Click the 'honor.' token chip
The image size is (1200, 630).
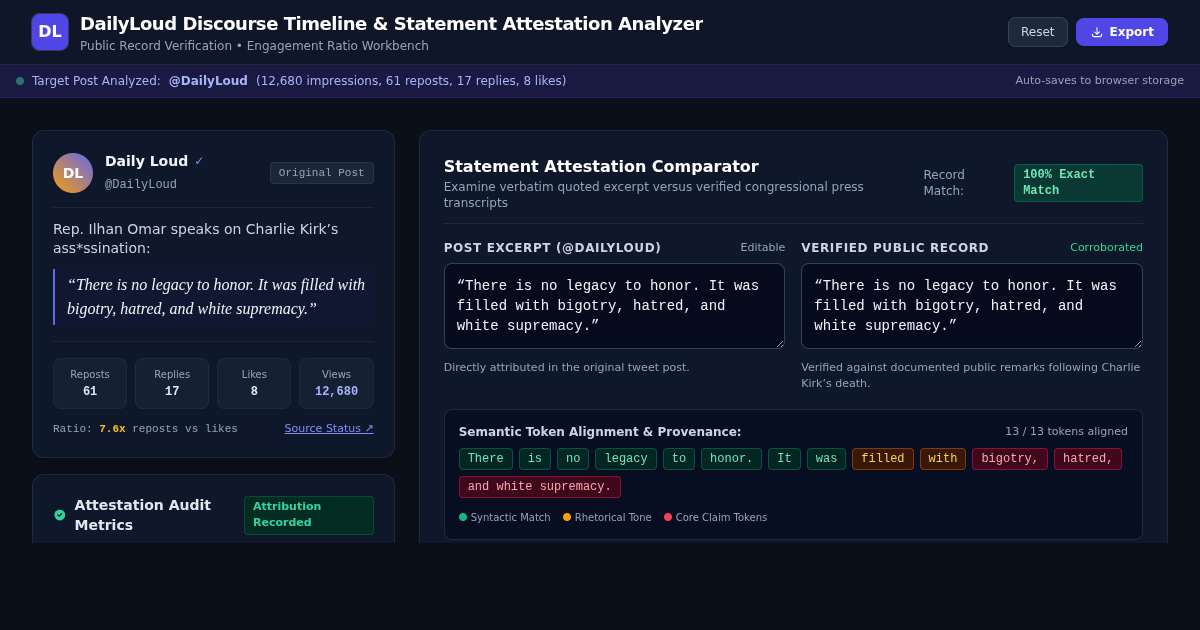click(x=731, y=459)
